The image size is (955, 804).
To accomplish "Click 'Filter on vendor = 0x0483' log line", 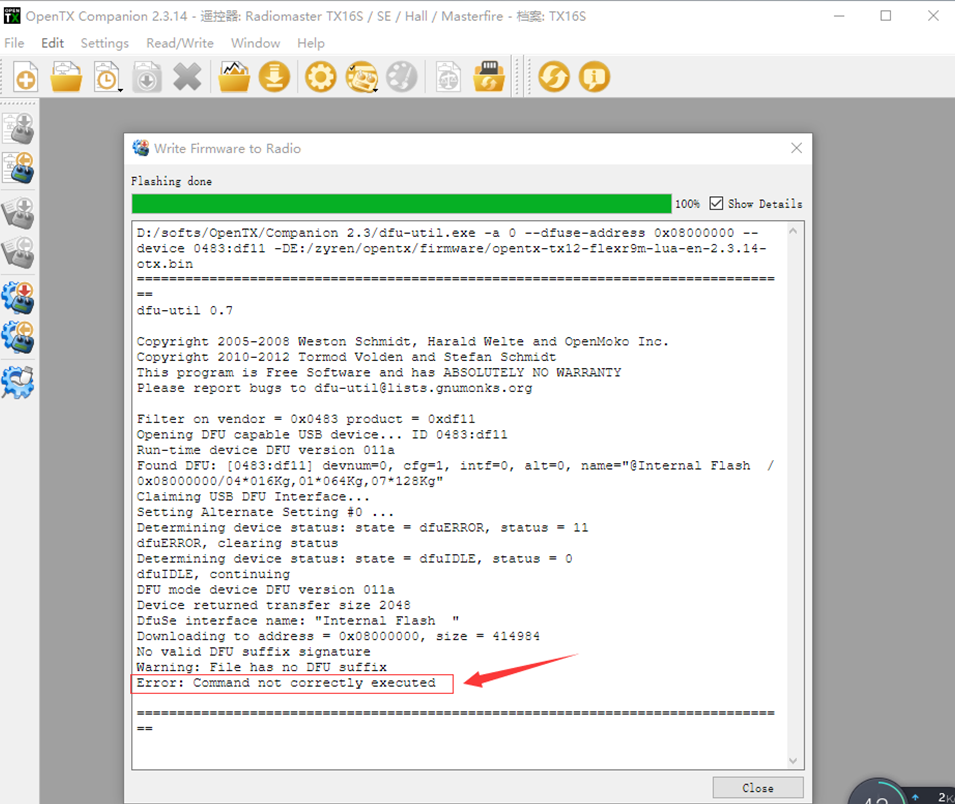I will tap(306, 419).
